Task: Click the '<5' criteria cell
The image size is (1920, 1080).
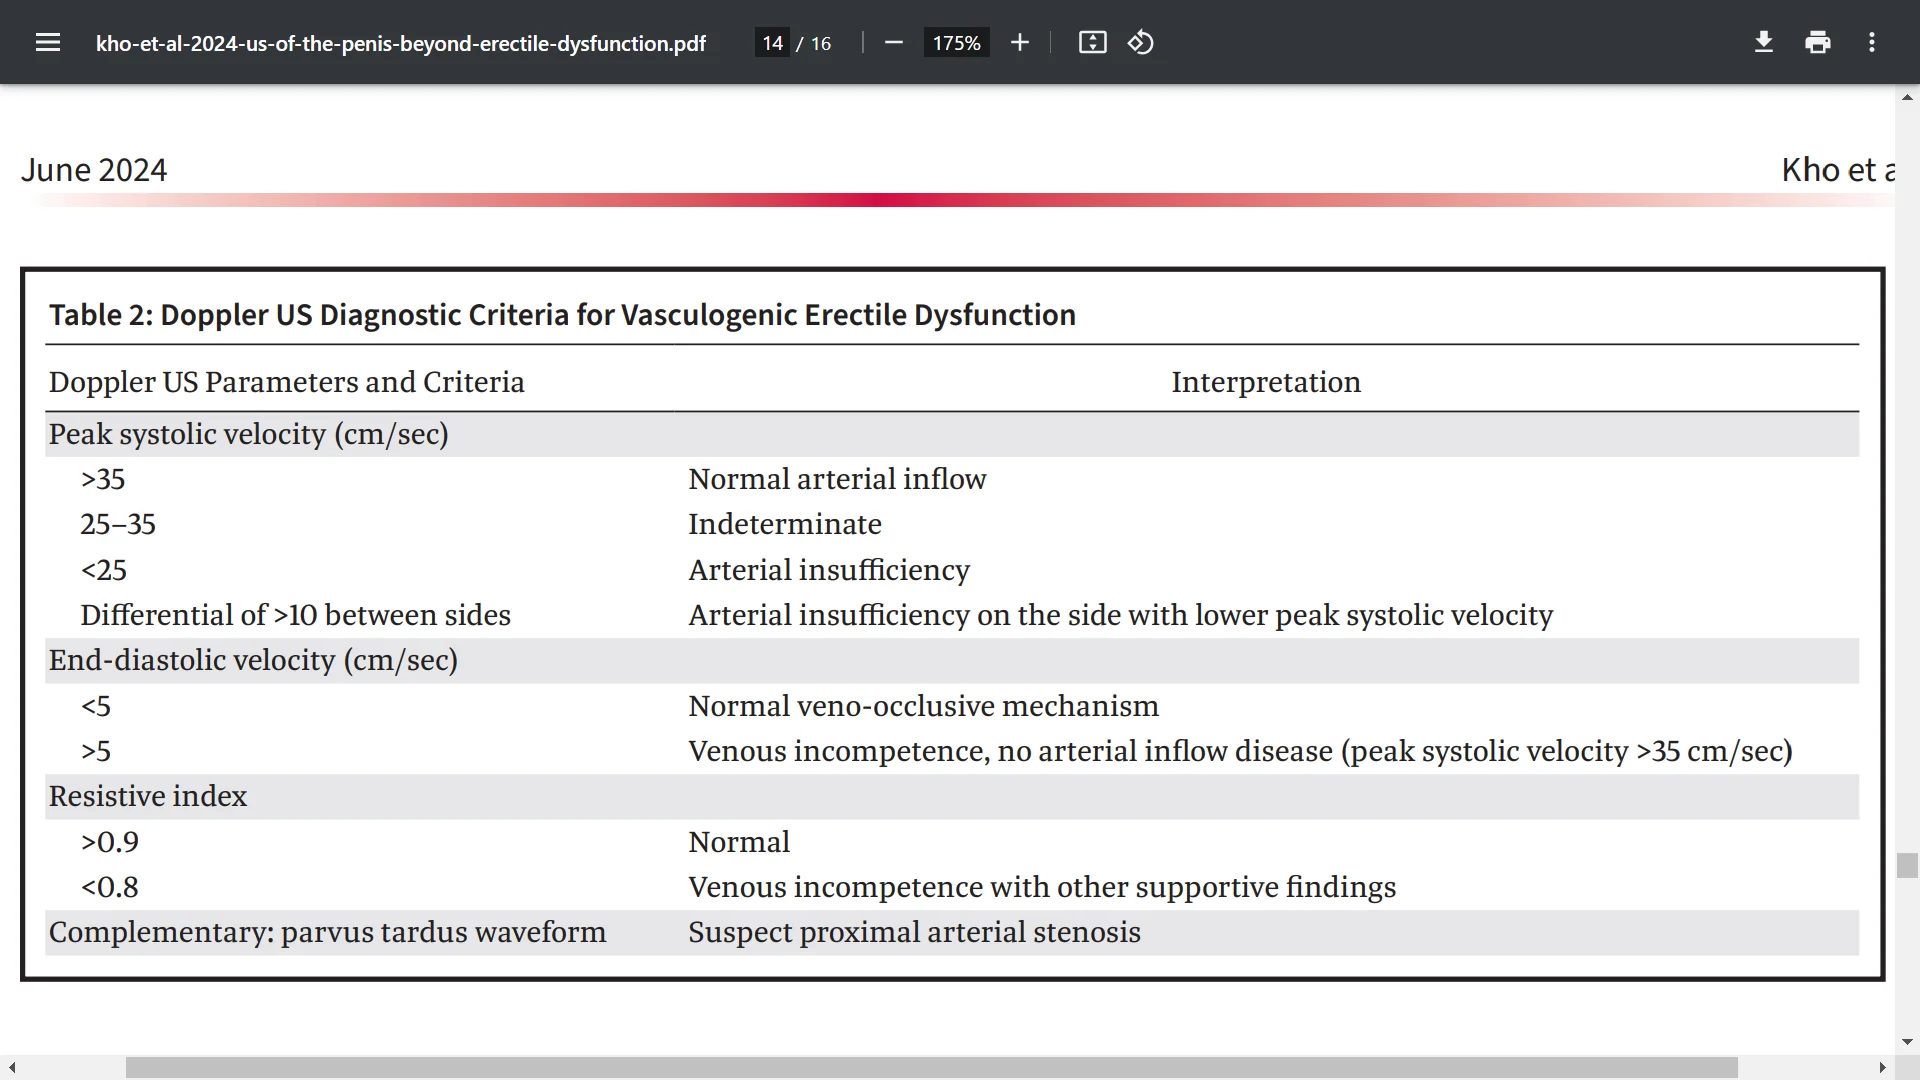Action: point(96,706)
